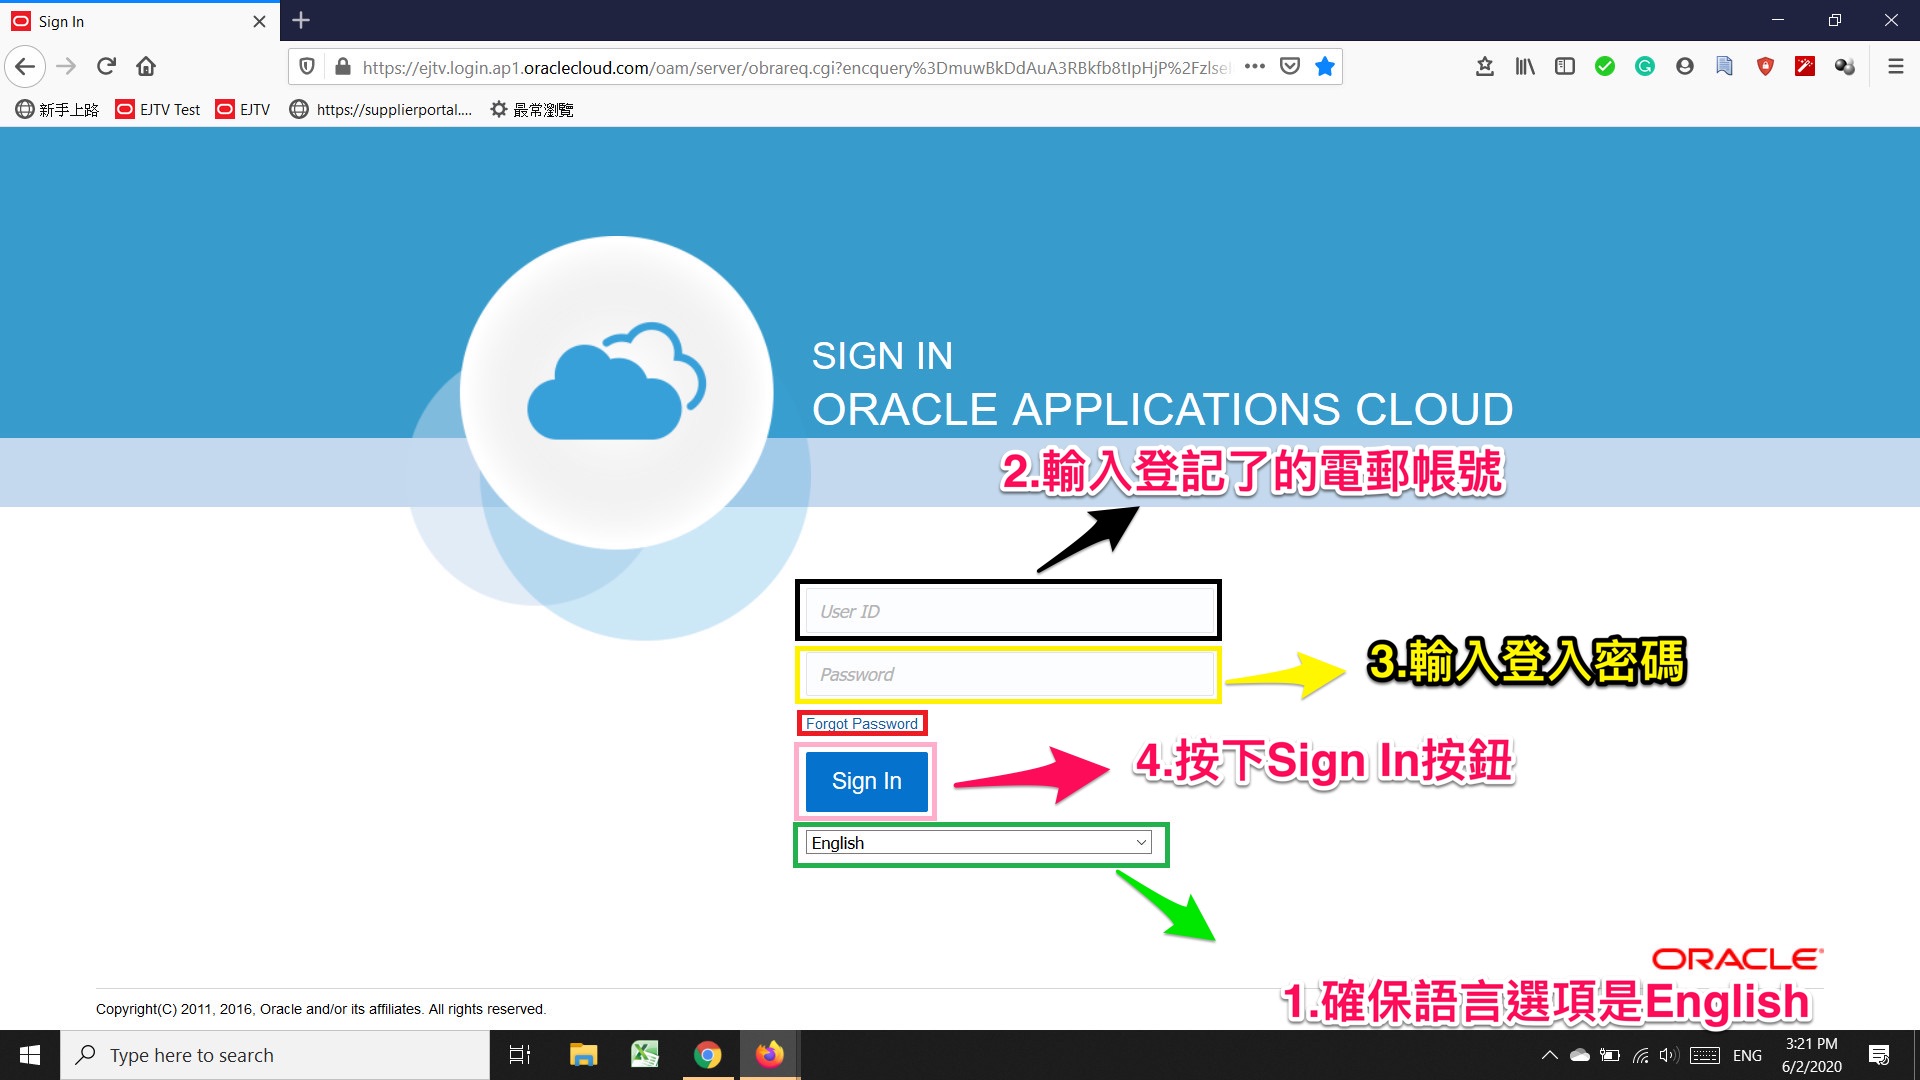Viewport: 1920px width, 1080px height.
Task: Open the supplierportal bookmark
Action: (381, 109)
